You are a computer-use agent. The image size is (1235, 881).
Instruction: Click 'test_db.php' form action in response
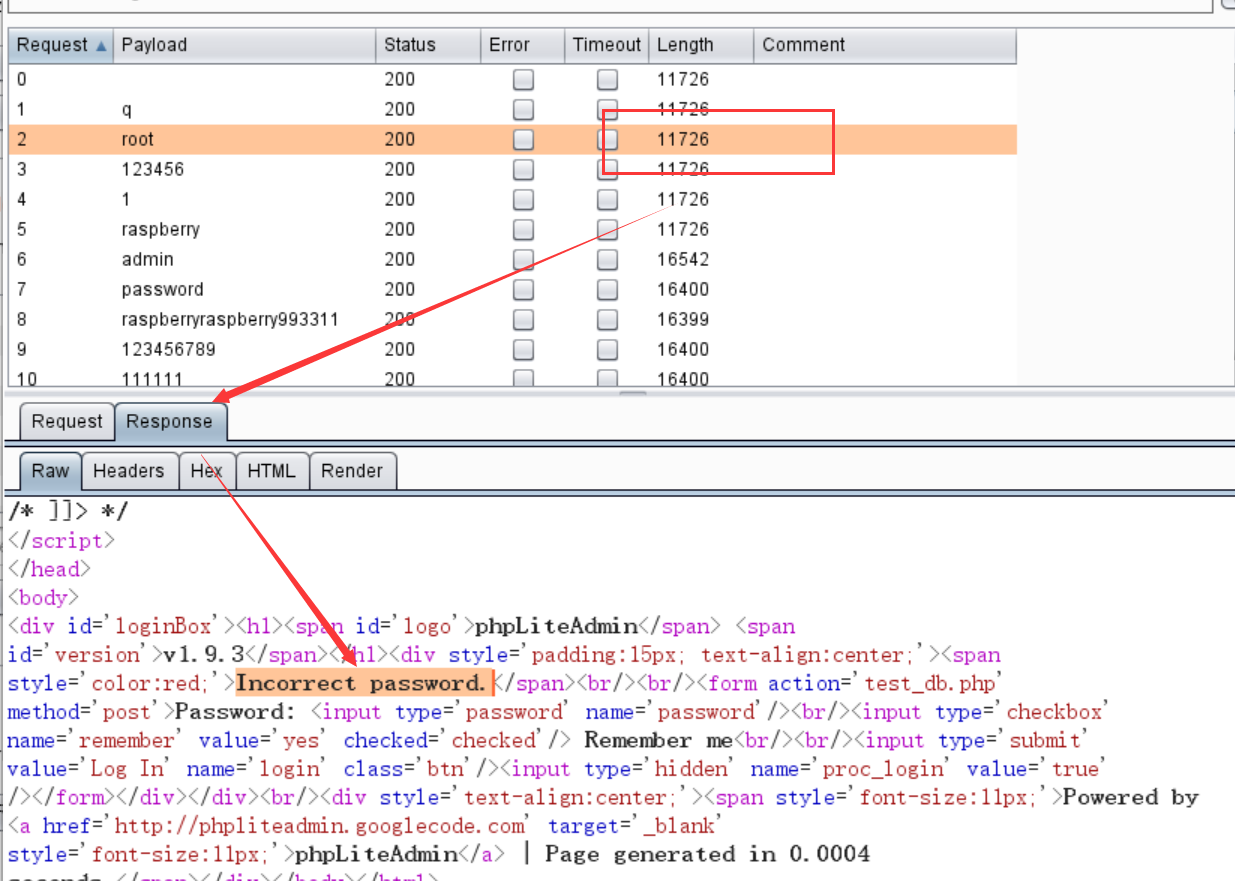pos(930,684)
